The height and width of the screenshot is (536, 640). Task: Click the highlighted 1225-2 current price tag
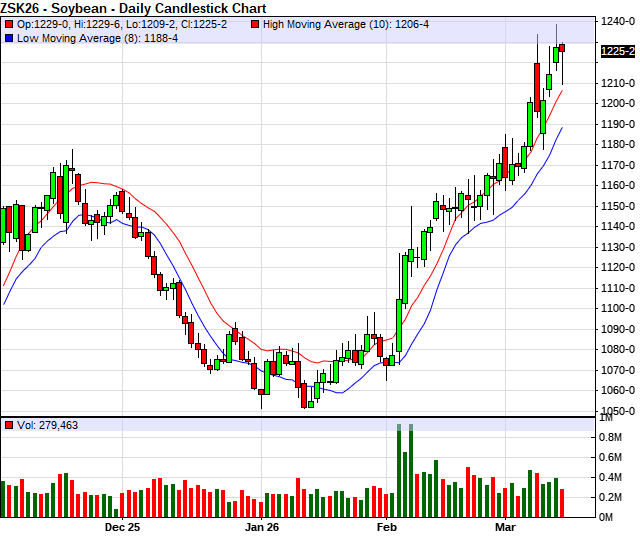[618, 51]
